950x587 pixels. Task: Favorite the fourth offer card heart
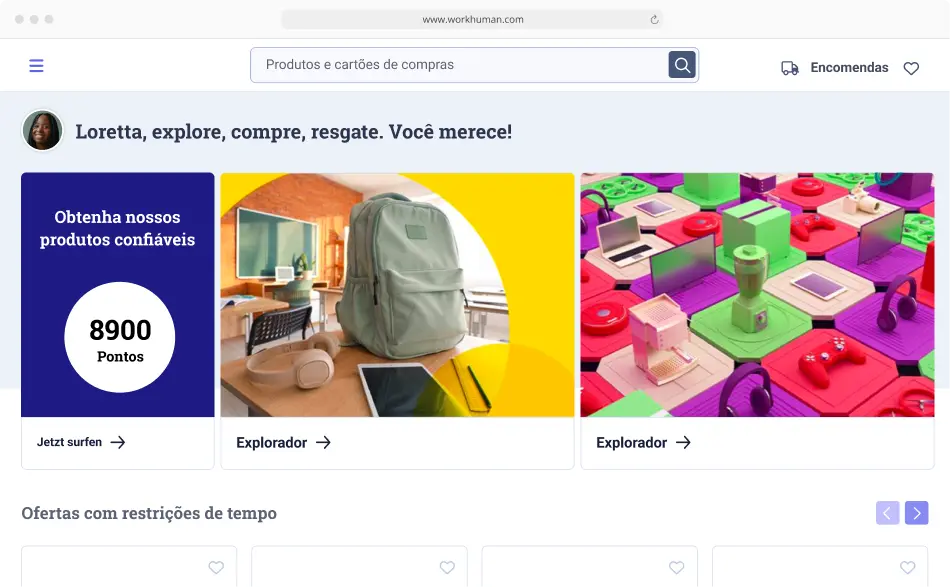click(x=908, y=568)
